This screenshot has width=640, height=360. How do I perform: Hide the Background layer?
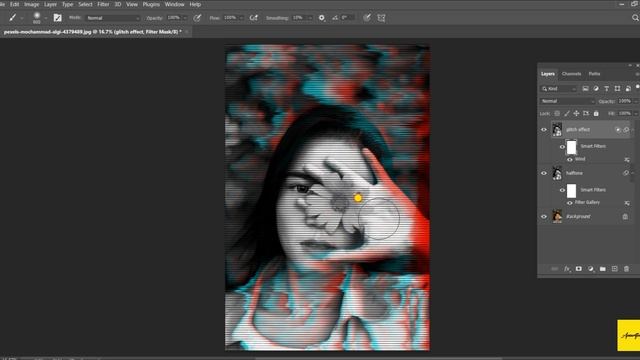tap(544, 217)
